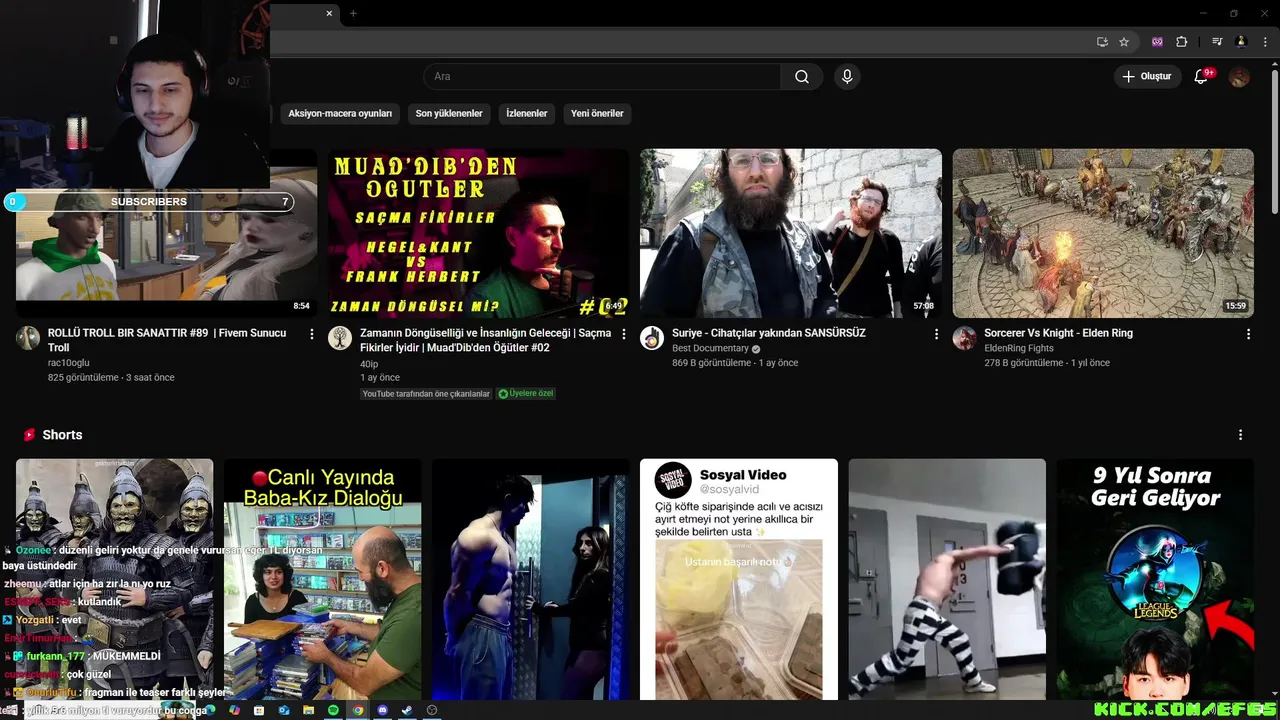Bookmark this page with the star icon
Screen dimensions: 1280x720
point(1124,42)
